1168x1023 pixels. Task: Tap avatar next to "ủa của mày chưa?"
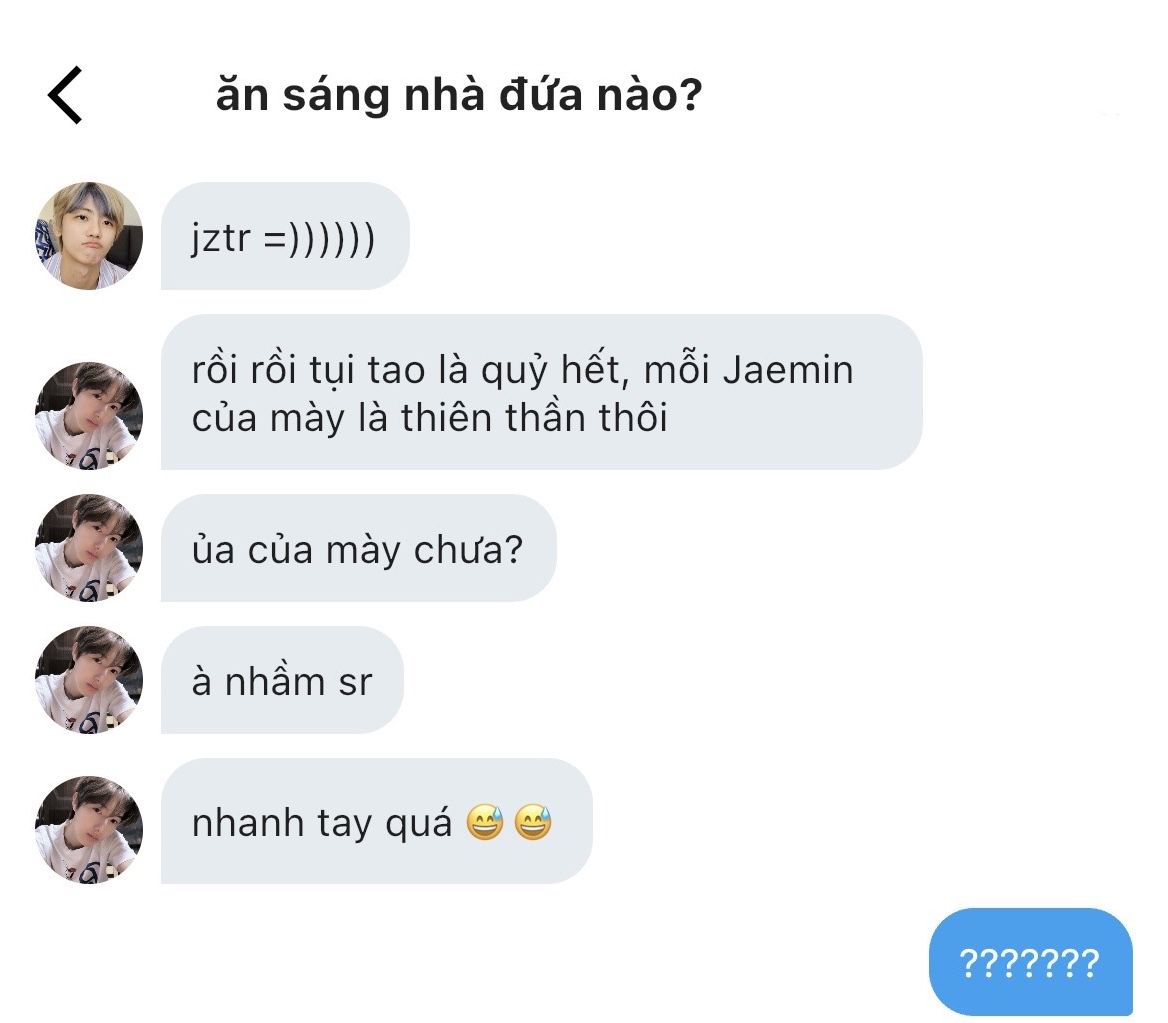click(x=89, y=548)
